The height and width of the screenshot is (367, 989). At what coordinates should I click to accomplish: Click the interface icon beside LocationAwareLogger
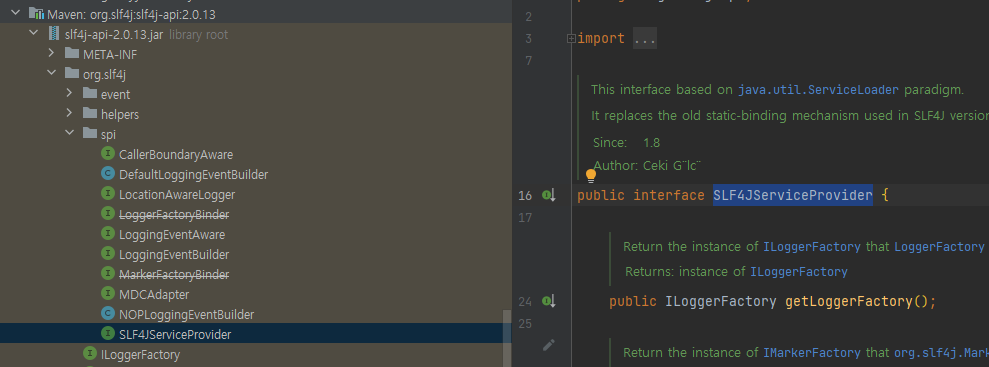click(108, 194)
